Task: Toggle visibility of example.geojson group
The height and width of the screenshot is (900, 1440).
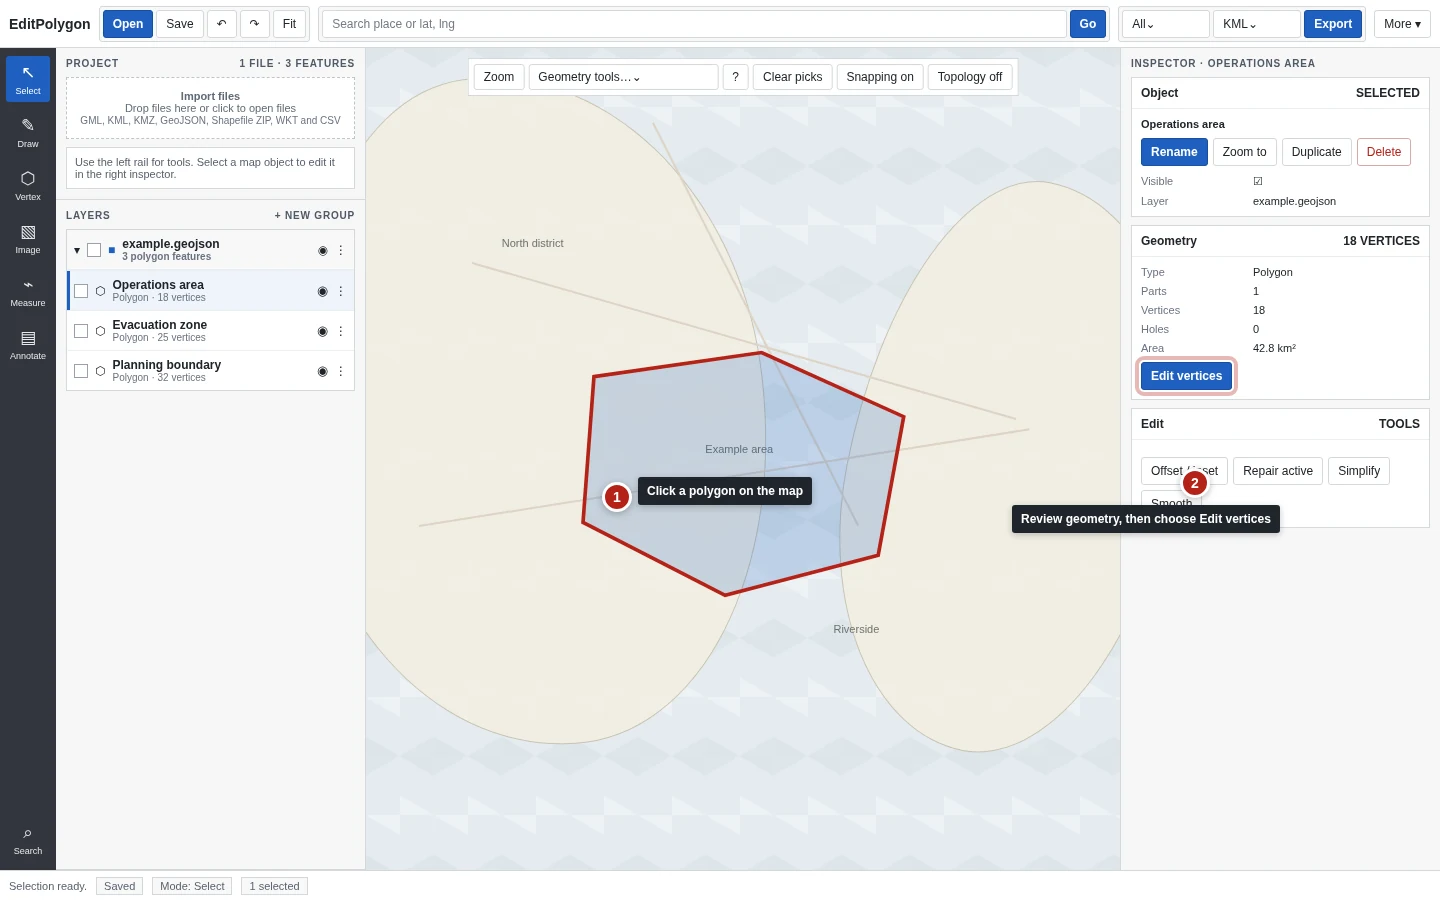Action: point(323,250)
